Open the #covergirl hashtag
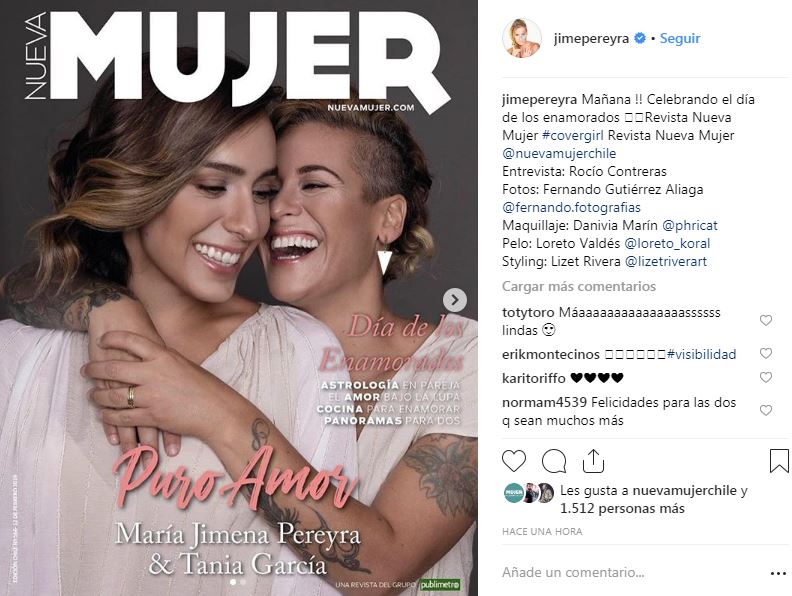This screenshot has width=792, height=596. coord(573,135)
